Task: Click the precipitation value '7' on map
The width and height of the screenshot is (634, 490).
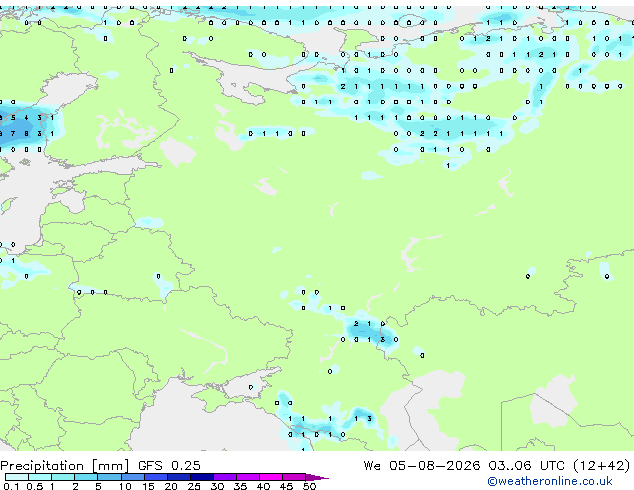Action: [x=13, y=133]
